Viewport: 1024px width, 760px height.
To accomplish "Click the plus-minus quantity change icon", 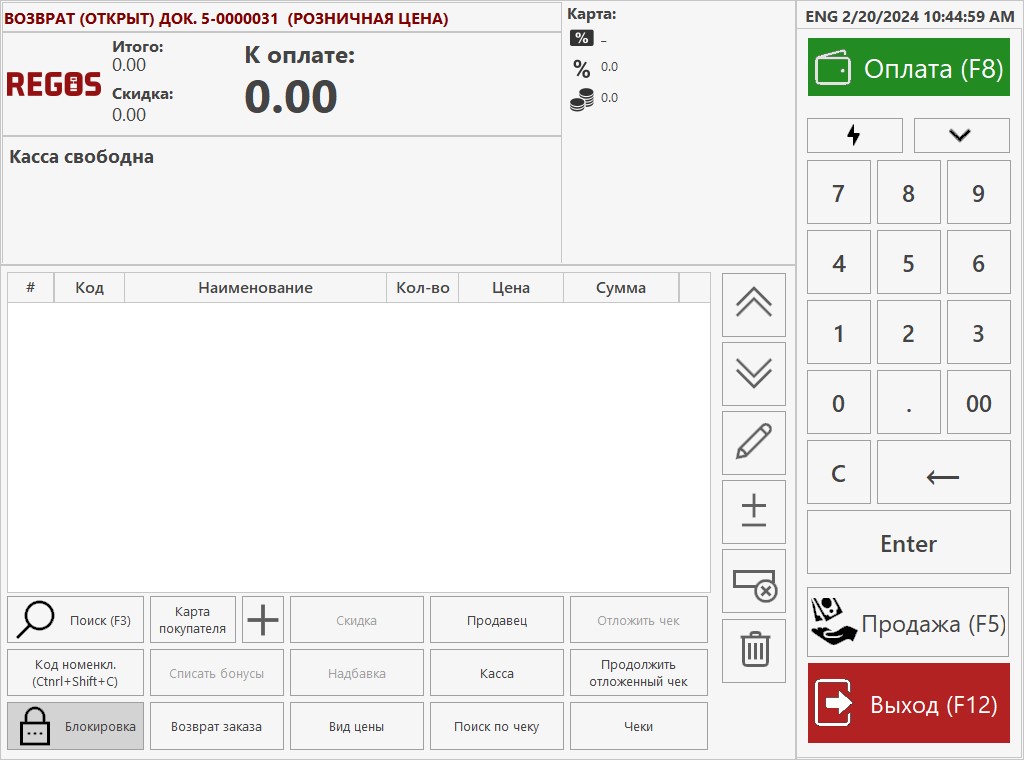I will (753, 512).
